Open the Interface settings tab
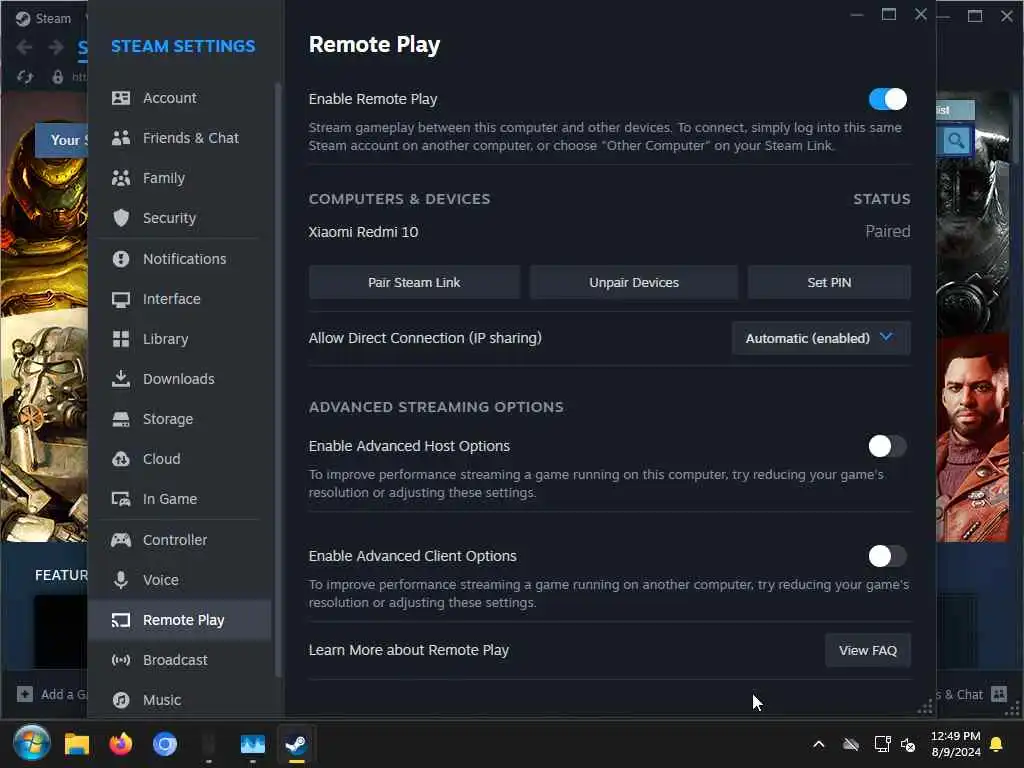 [180, 299]
